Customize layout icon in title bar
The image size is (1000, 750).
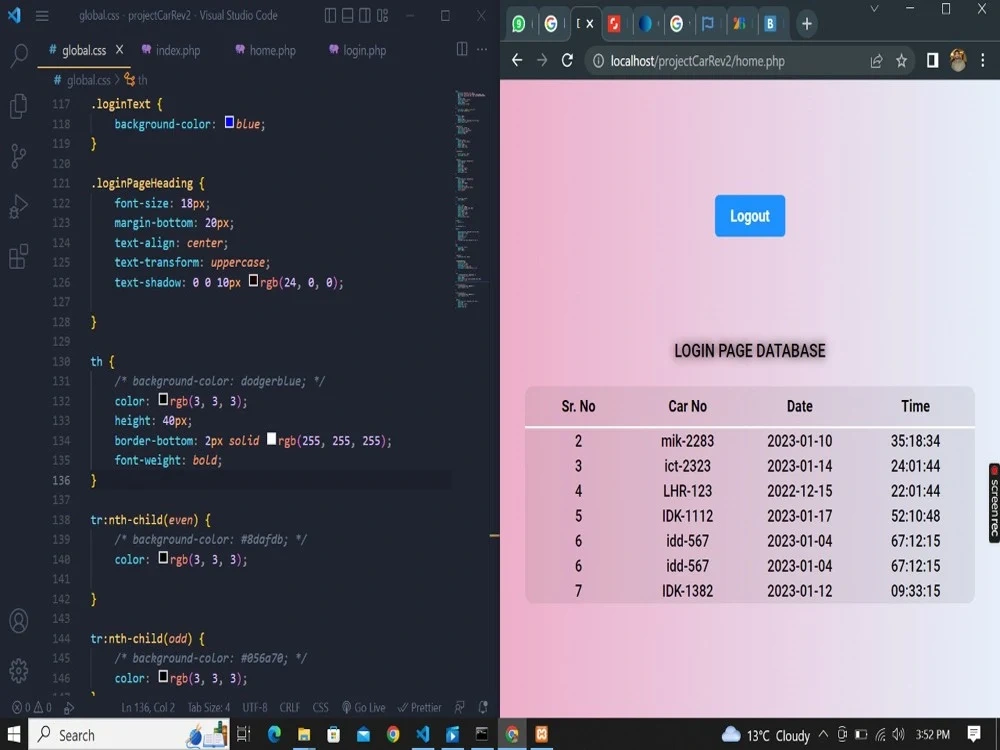coord(383,15)
